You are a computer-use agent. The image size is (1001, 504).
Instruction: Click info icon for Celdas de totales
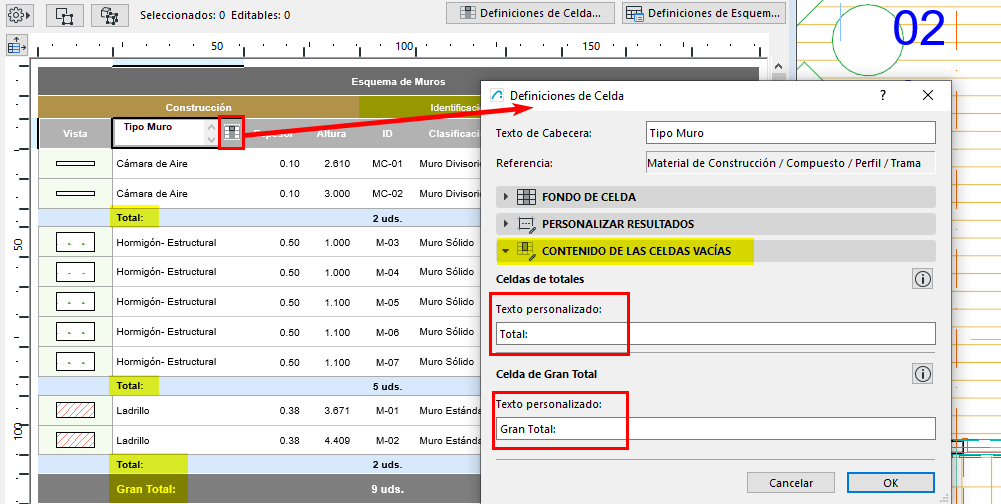[x=923, y=279]
